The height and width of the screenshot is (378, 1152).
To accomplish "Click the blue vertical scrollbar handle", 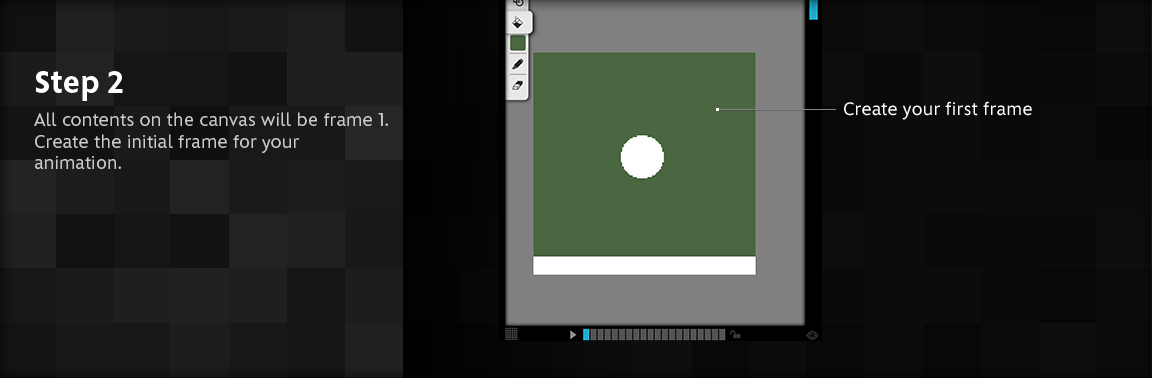I will coord(813,9).
